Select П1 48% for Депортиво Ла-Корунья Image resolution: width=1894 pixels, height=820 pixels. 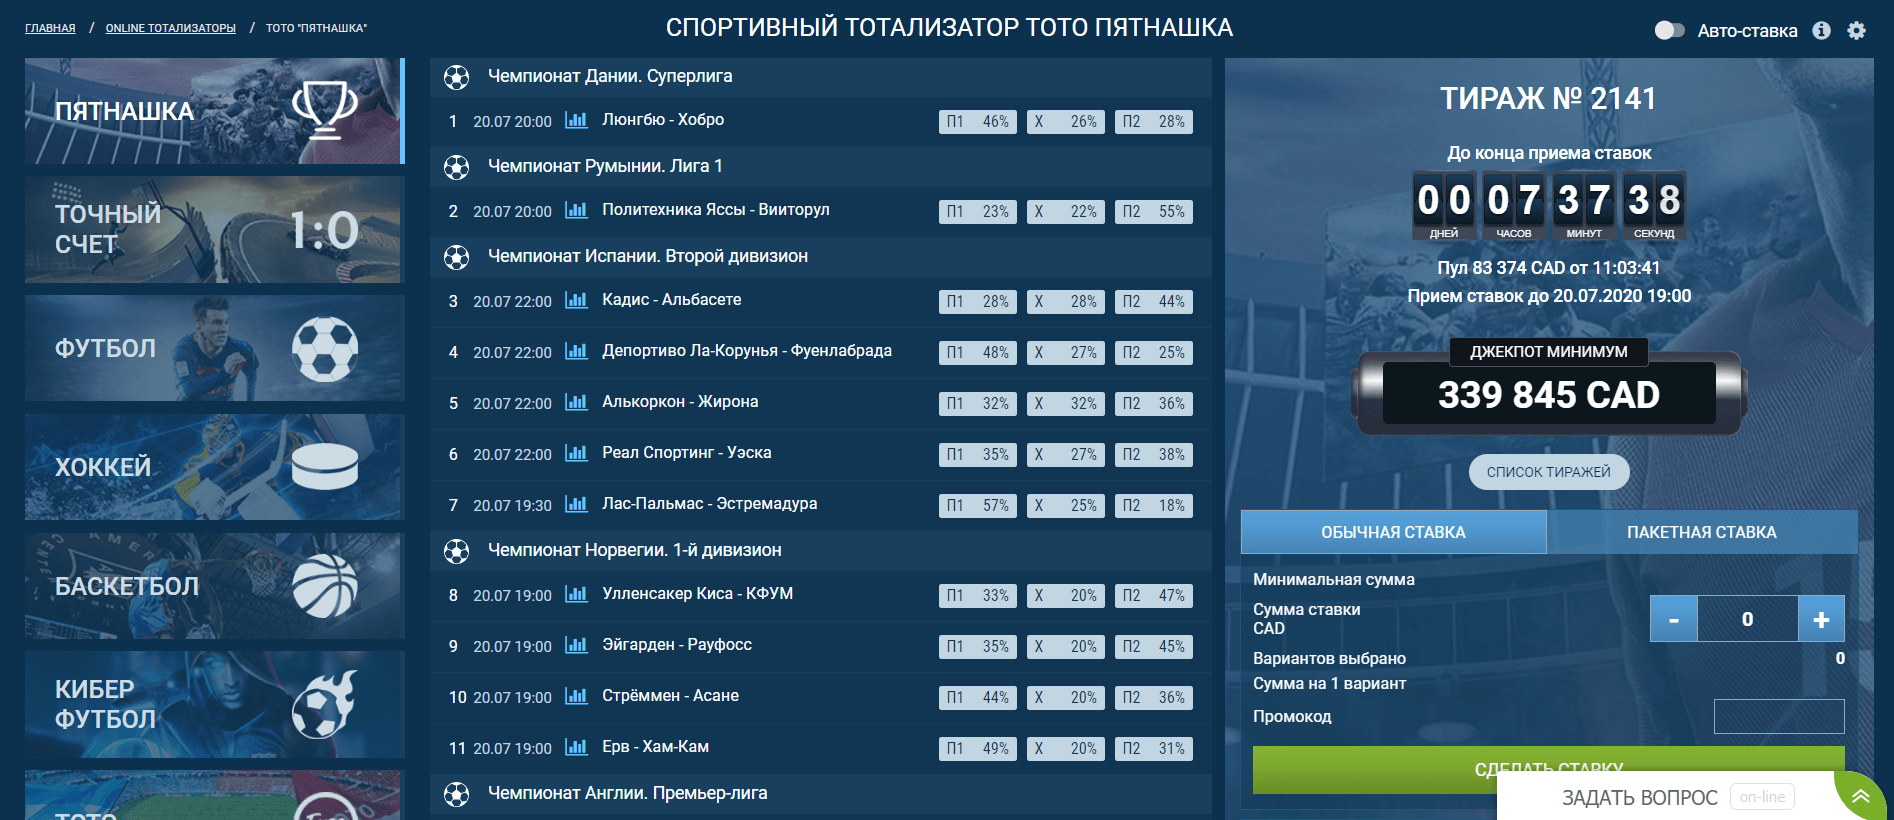978,353
